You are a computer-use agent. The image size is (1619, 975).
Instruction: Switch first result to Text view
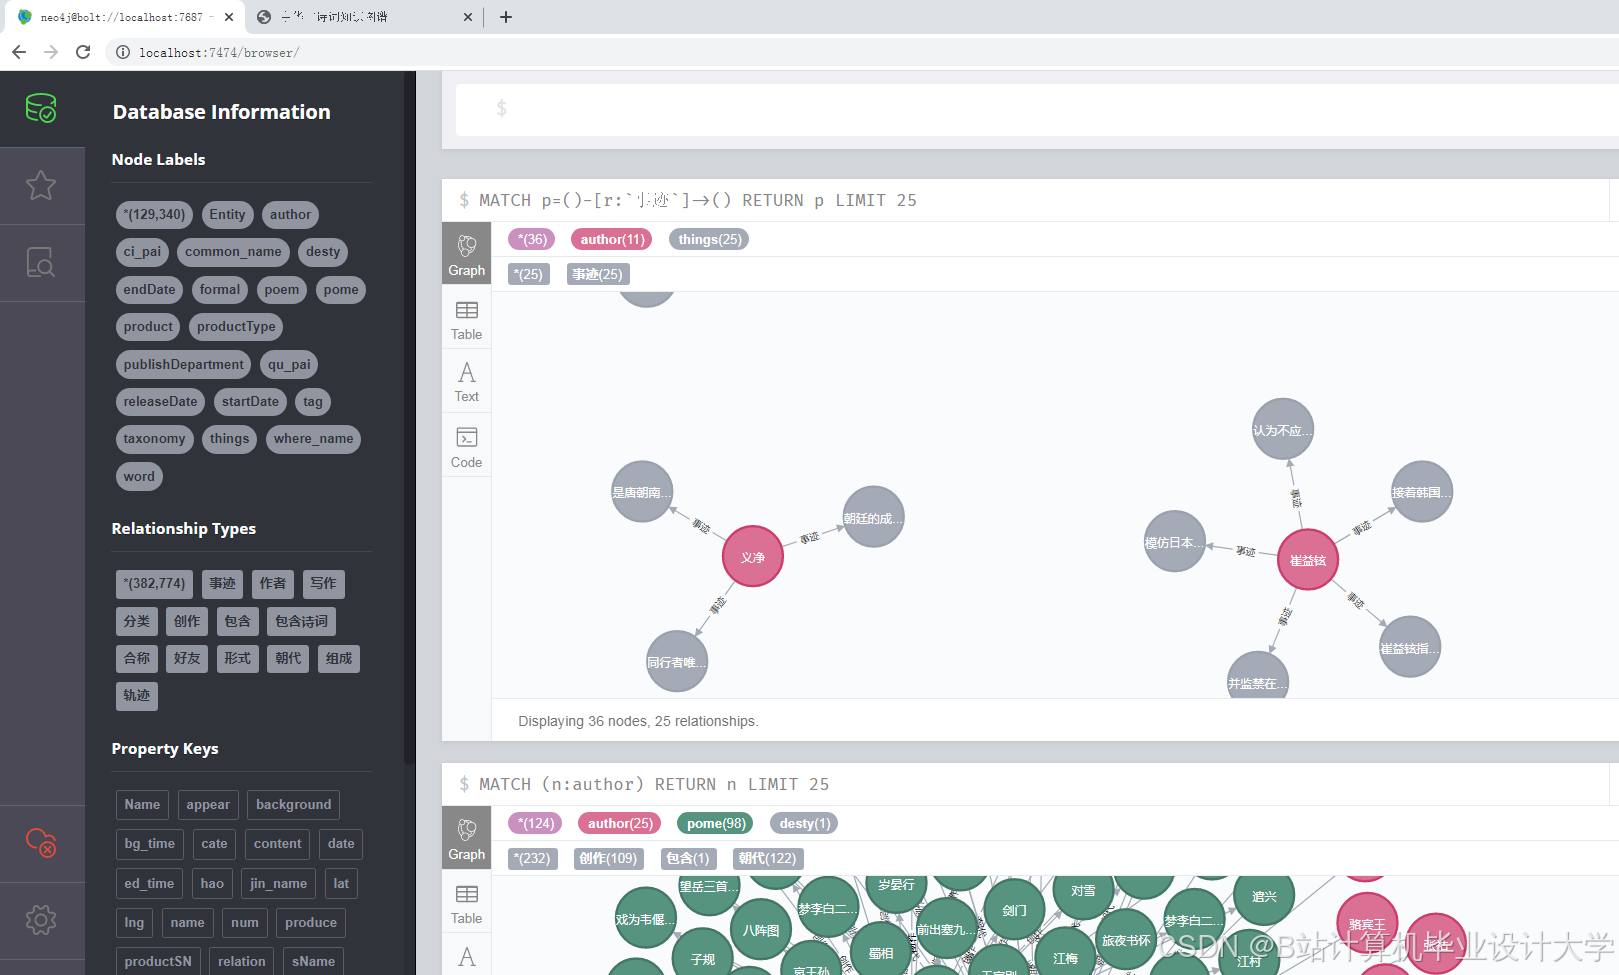466,381
